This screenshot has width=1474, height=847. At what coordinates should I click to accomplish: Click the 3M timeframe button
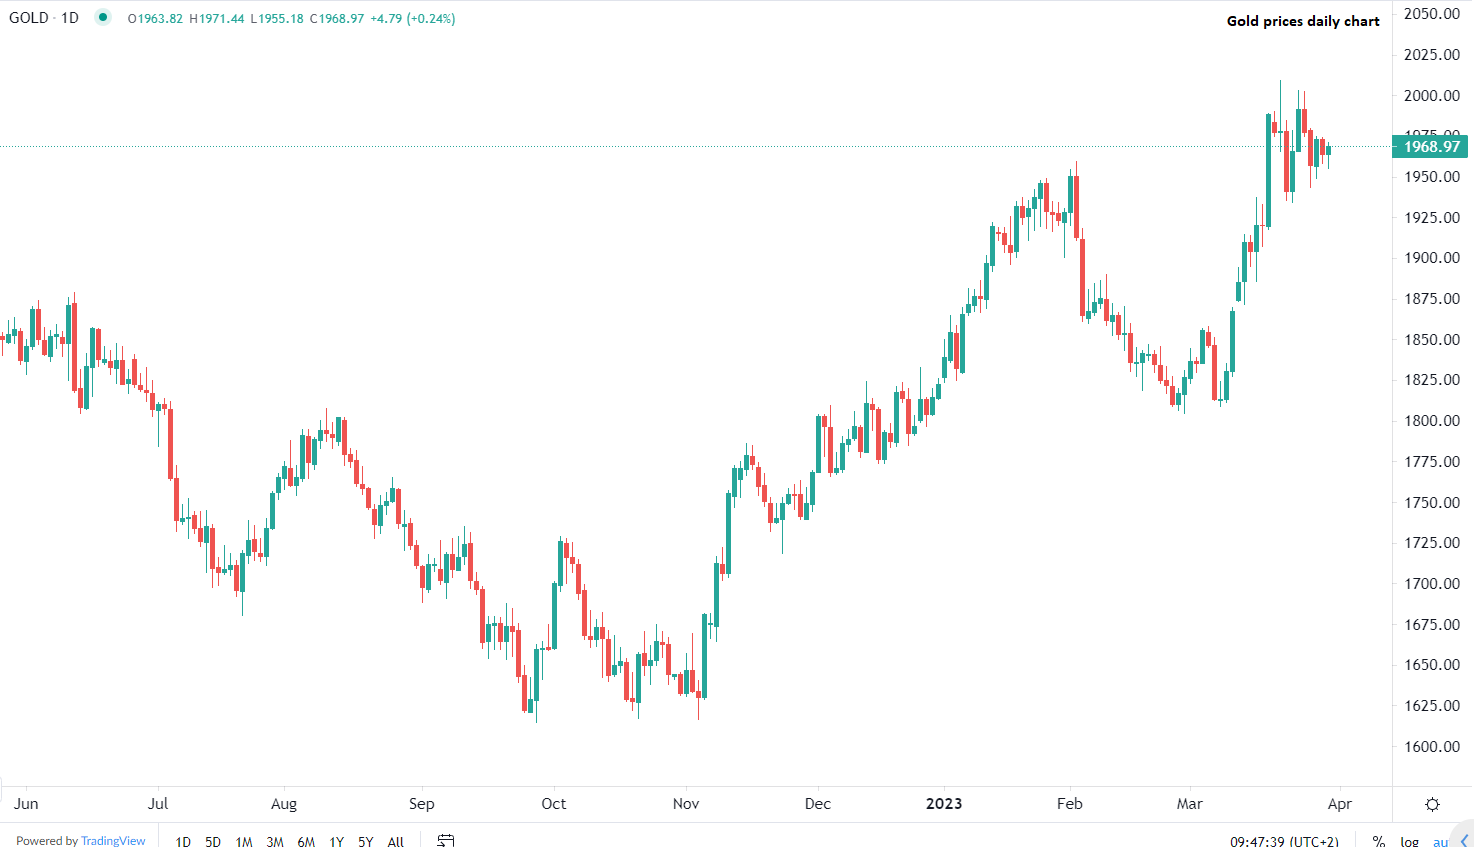pyautogui.click(x=274, y=841)
